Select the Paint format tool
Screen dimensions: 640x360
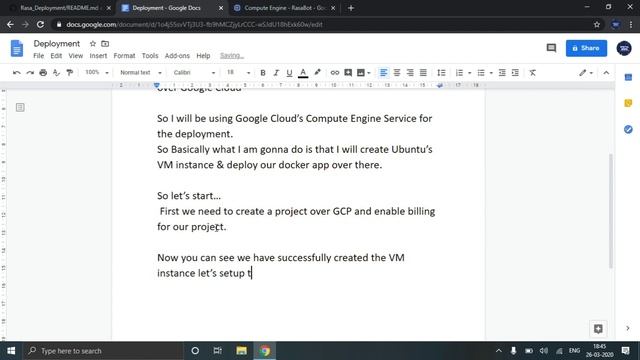(x=70, y=73)
